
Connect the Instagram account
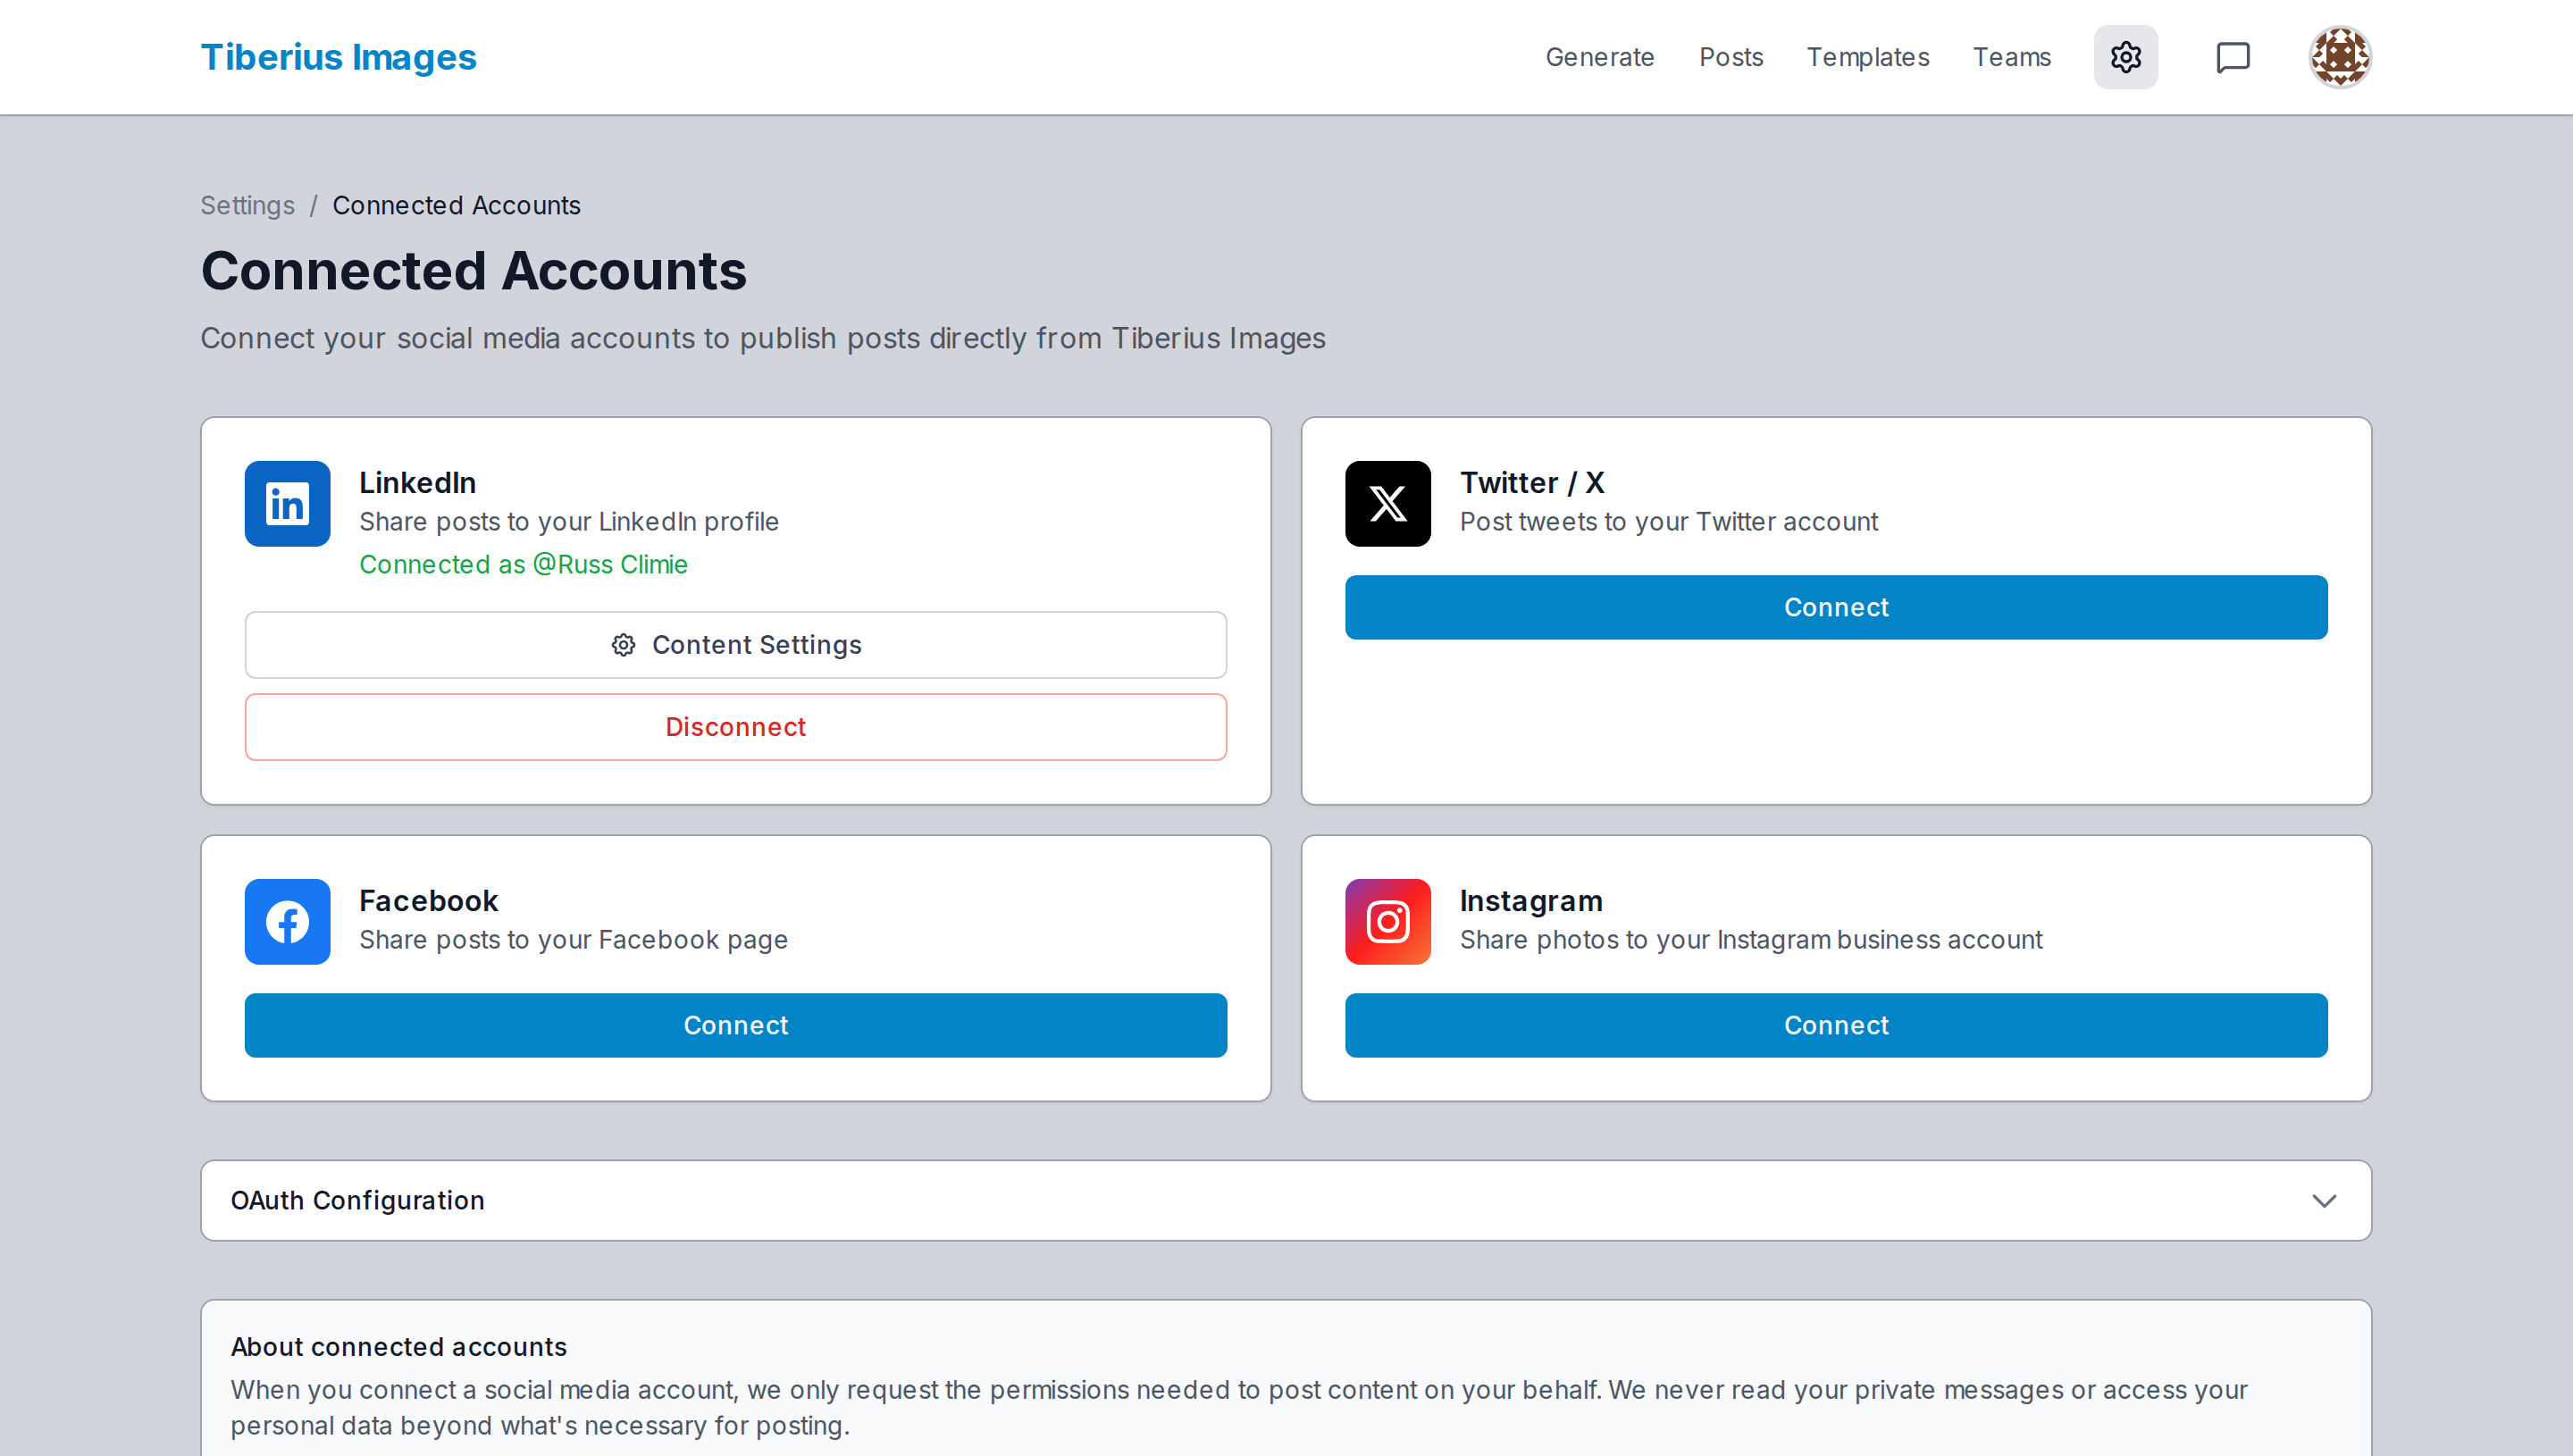pyautogui.click(x=1835, y=1025)
